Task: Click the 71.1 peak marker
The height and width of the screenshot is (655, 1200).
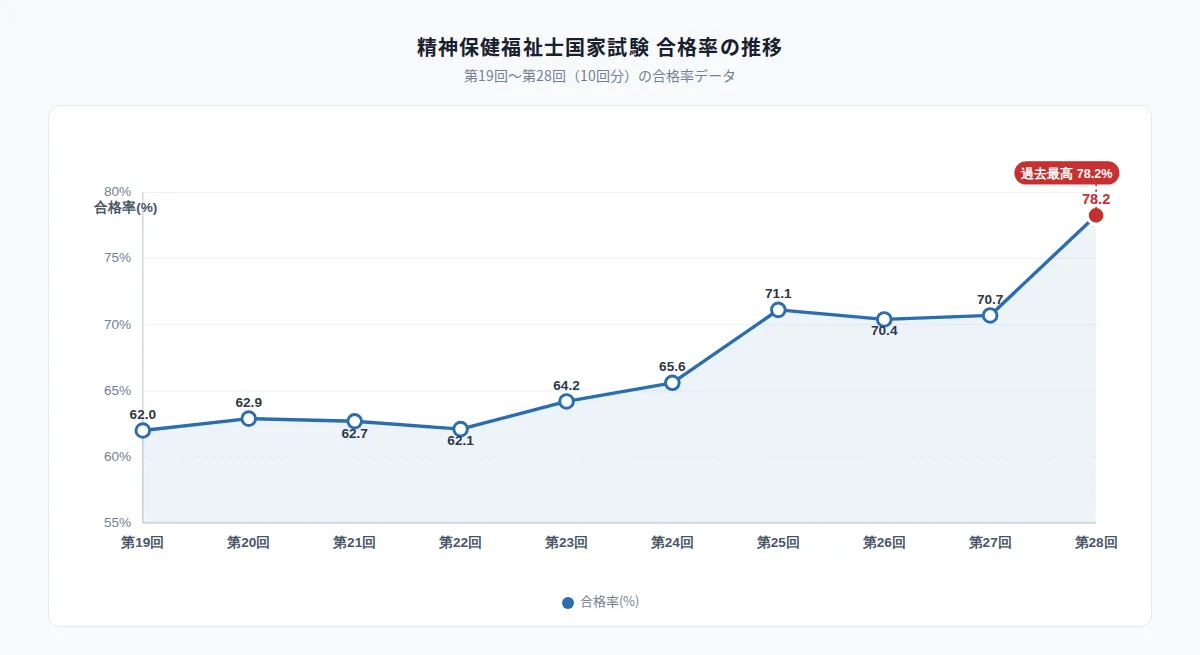Action: [x=778, y=310]
